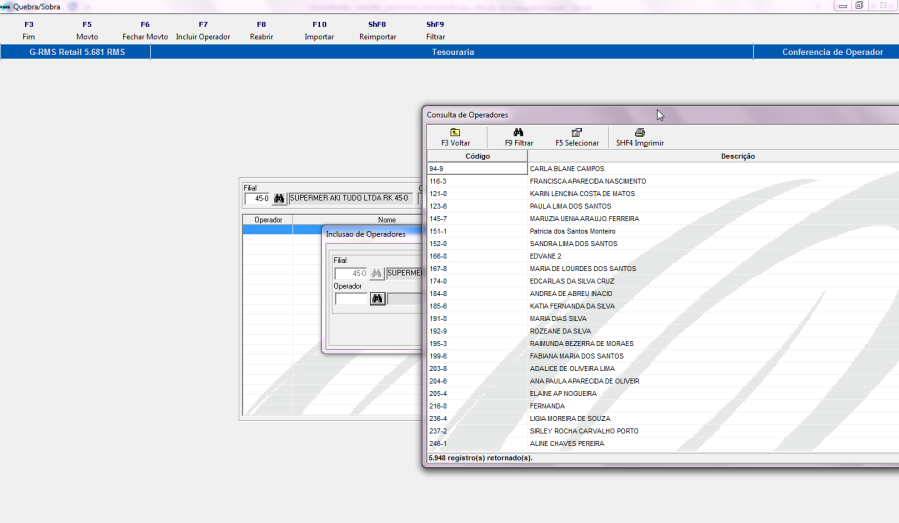Select row SIRLEY ROCHA CARVALHO PORTO
Image resolution: width=899 pixels, height=523 pixels.
click(663, 431)
